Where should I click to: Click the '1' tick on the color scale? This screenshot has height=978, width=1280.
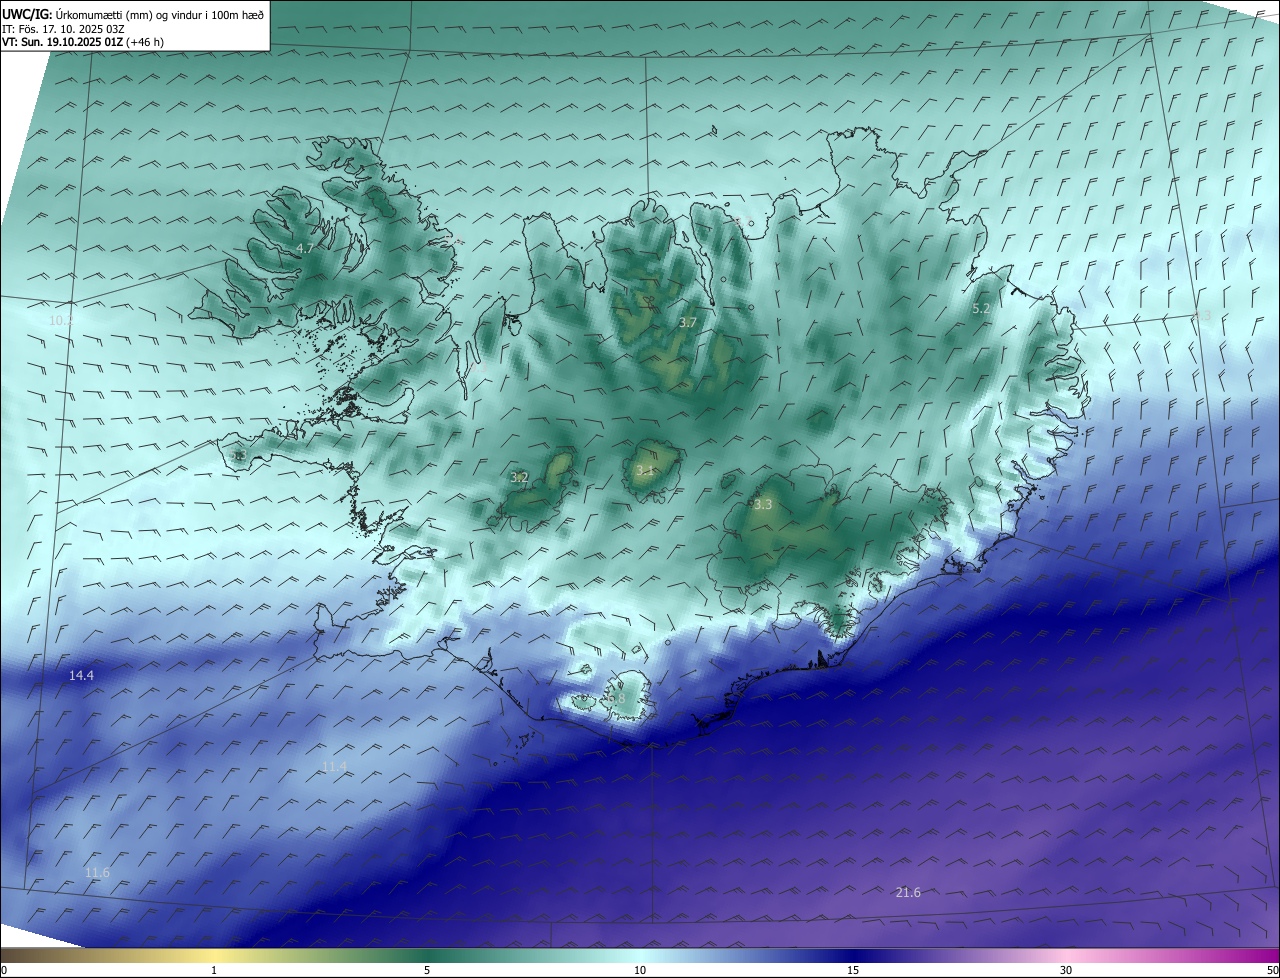click(x=214, y=970)
